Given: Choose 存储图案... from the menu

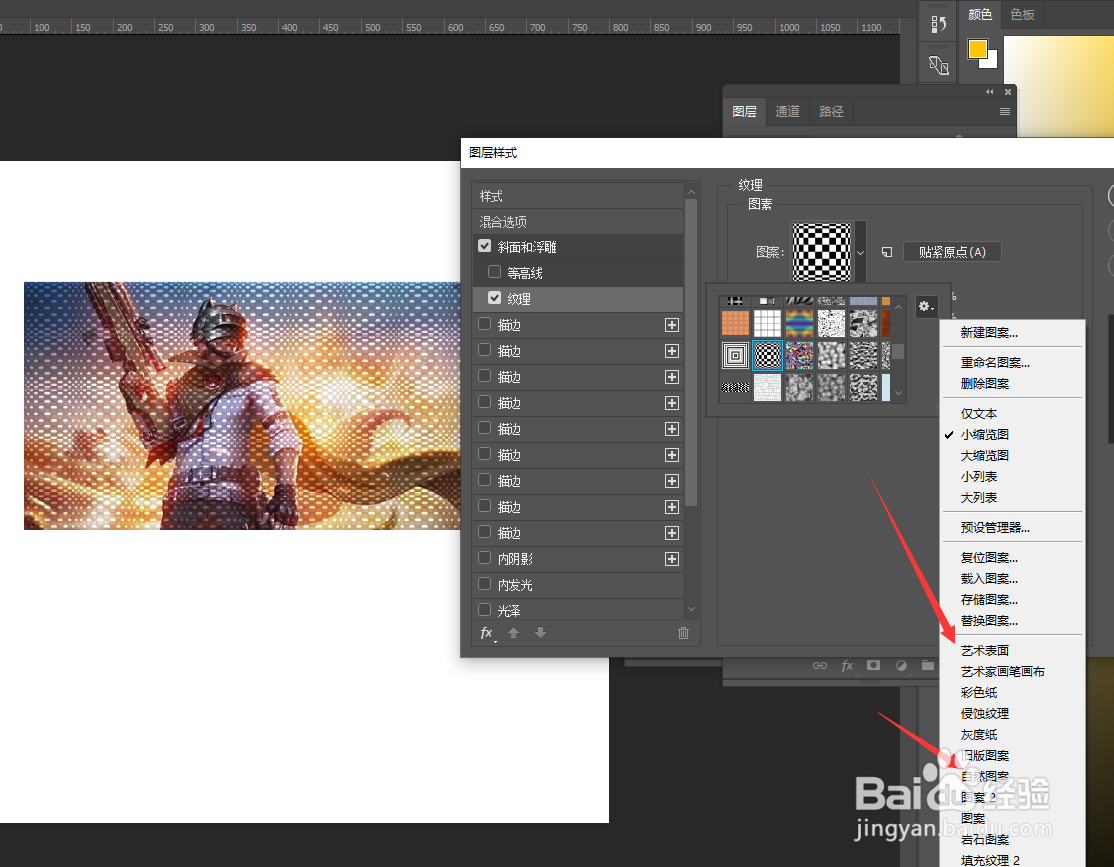Looking at the screenshot, I should click(989, 600).
